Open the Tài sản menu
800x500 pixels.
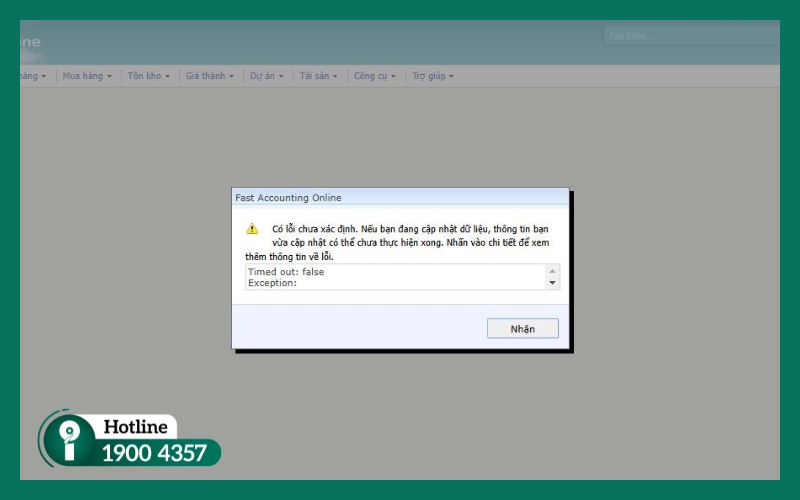click(318, 76)
